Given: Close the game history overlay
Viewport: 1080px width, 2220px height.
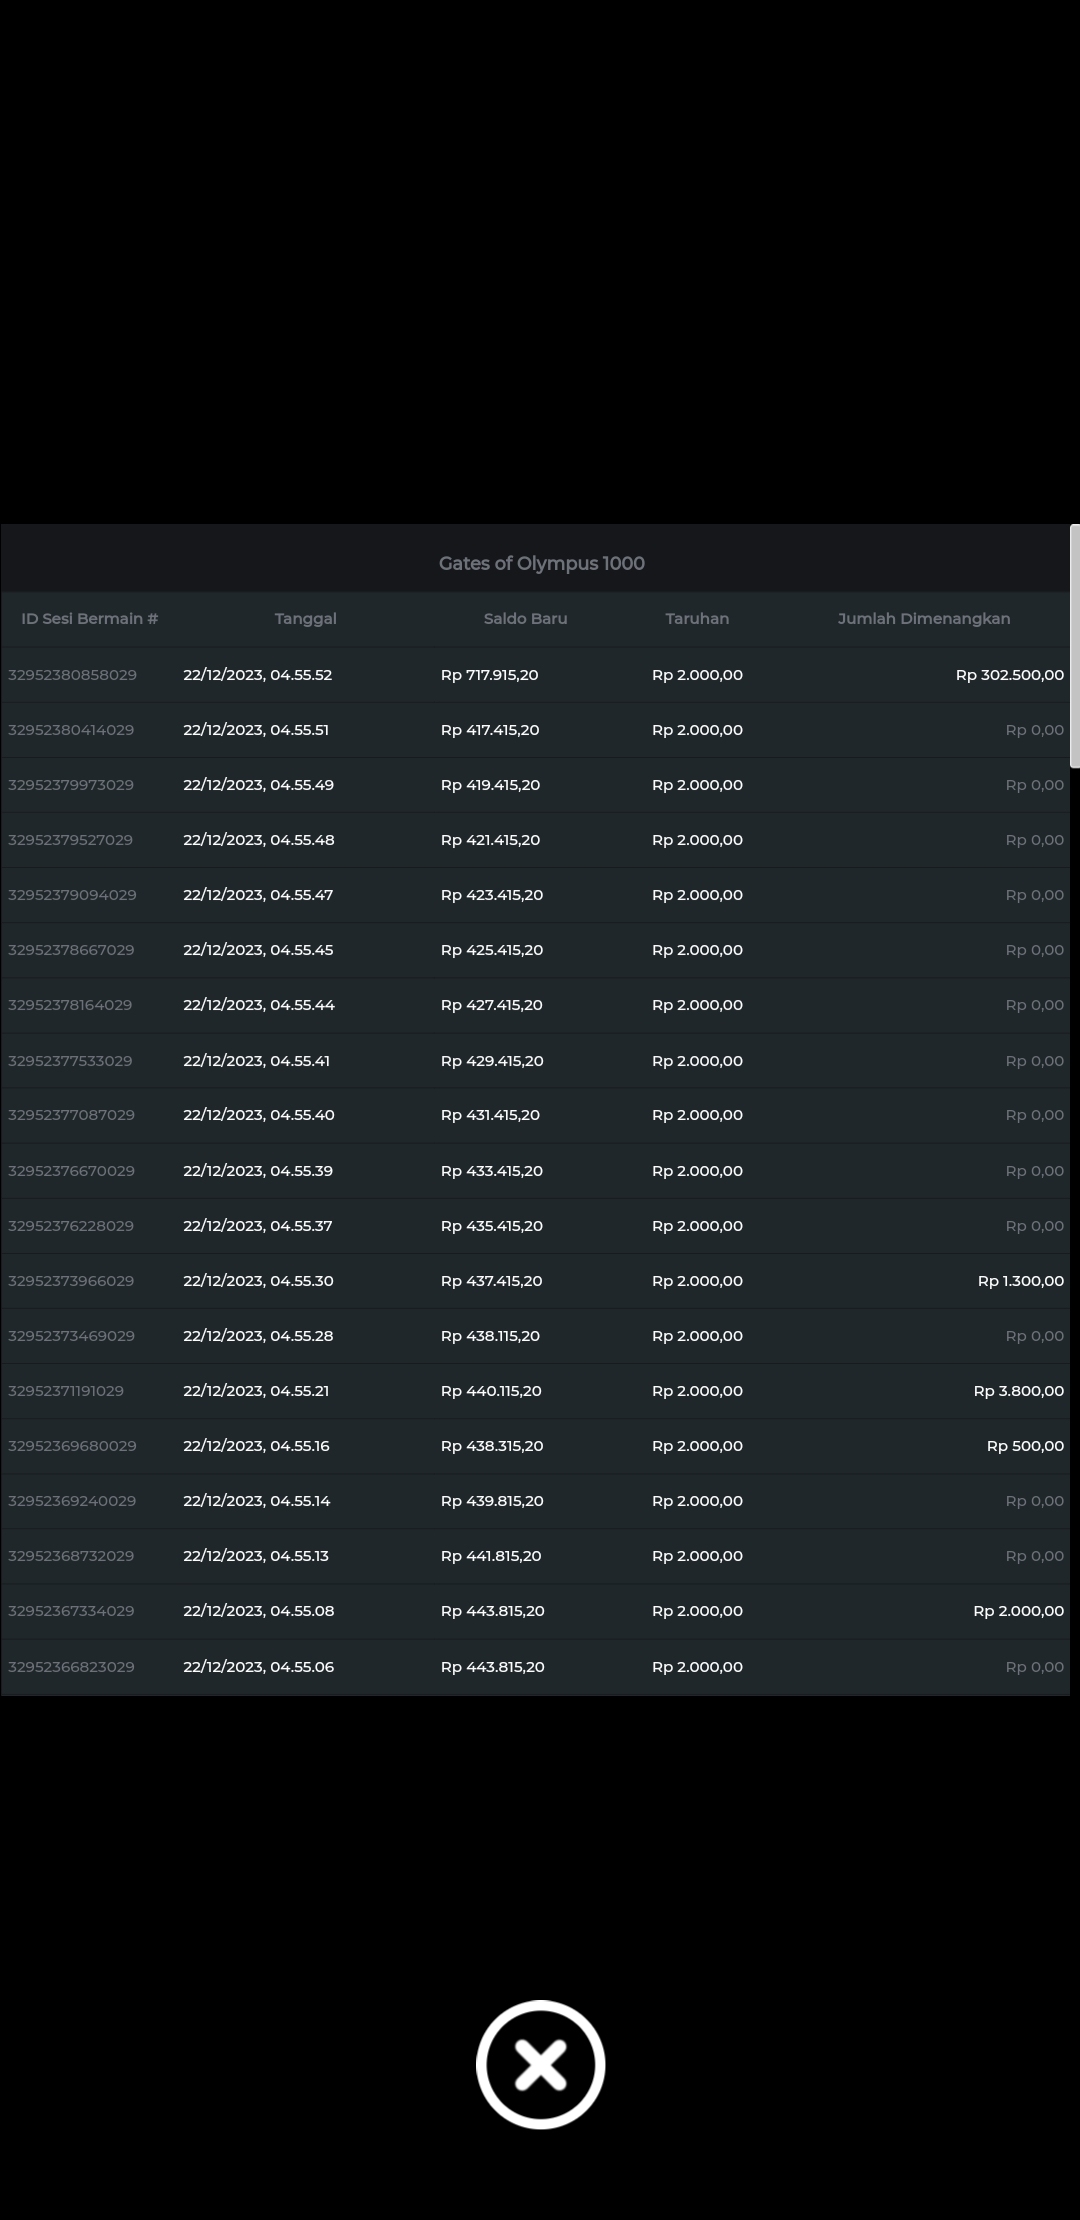Looking at the screenshot, I should (x=540, y=2064).
